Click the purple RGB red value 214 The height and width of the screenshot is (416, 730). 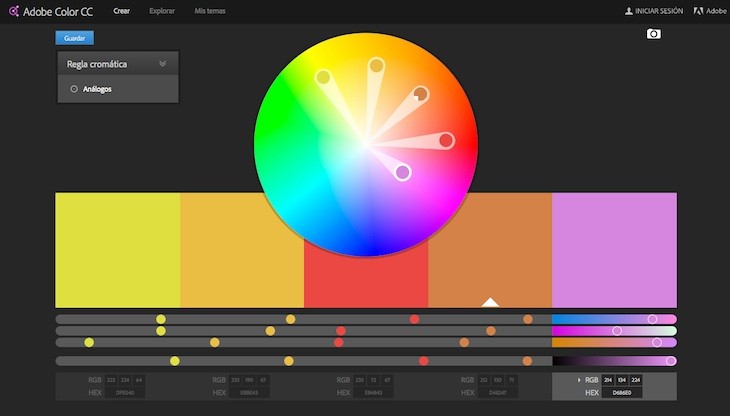point(608,380)
